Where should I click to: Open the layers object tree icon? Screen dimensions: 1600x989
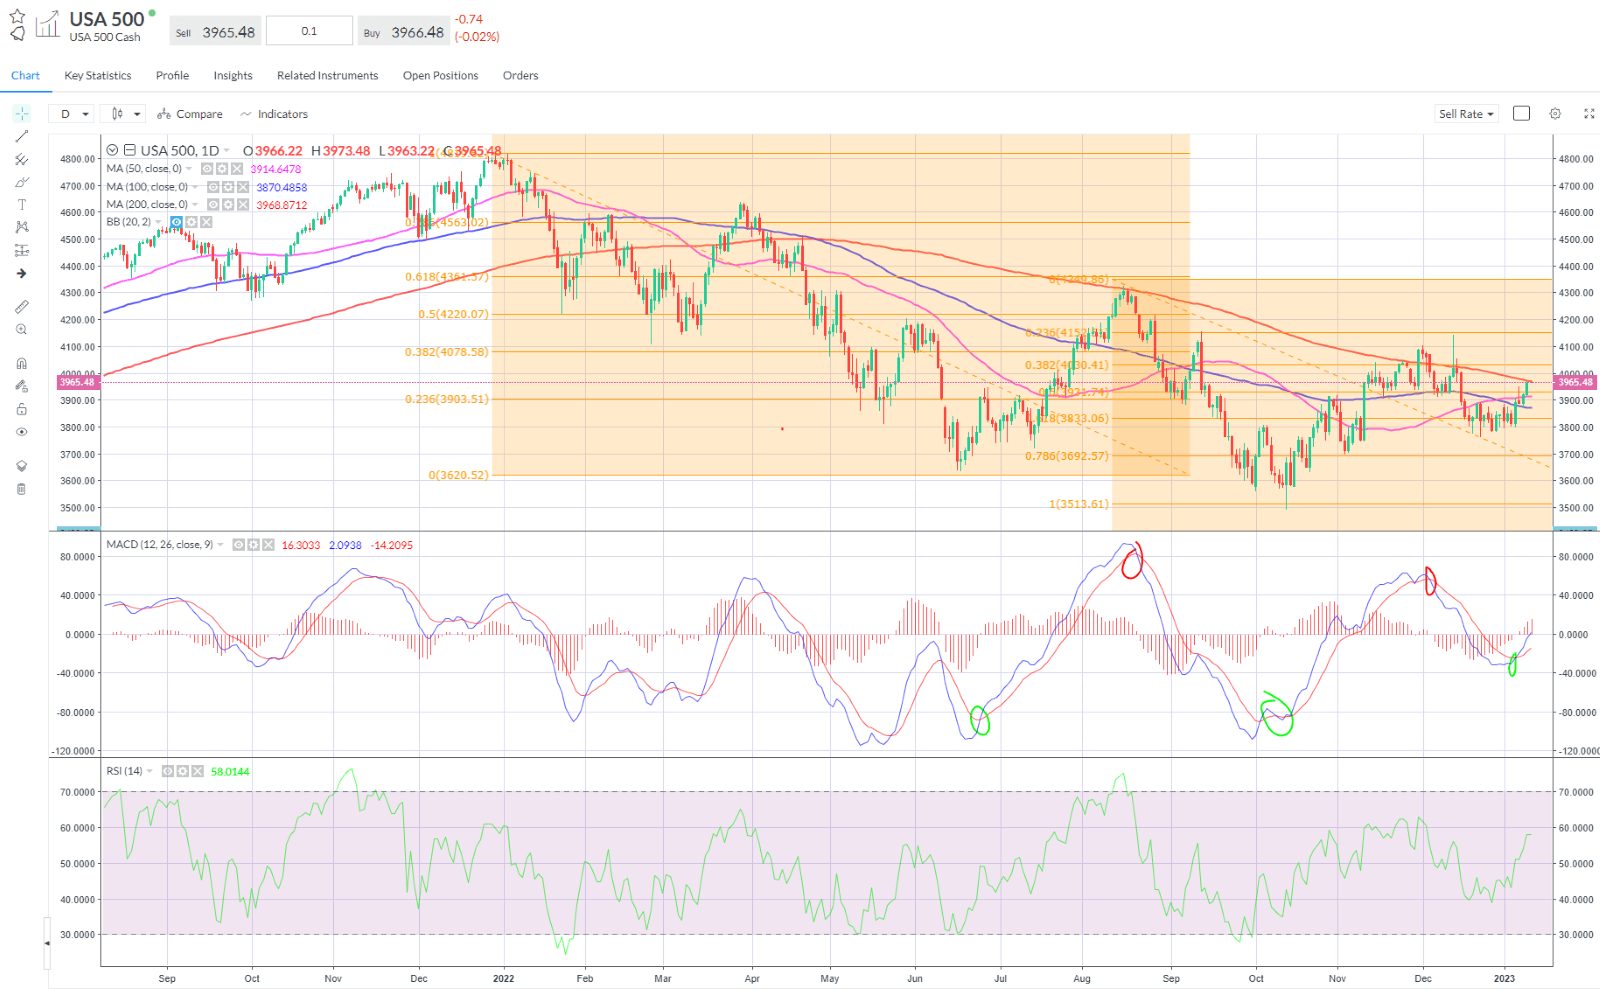(x=21, y=466)
